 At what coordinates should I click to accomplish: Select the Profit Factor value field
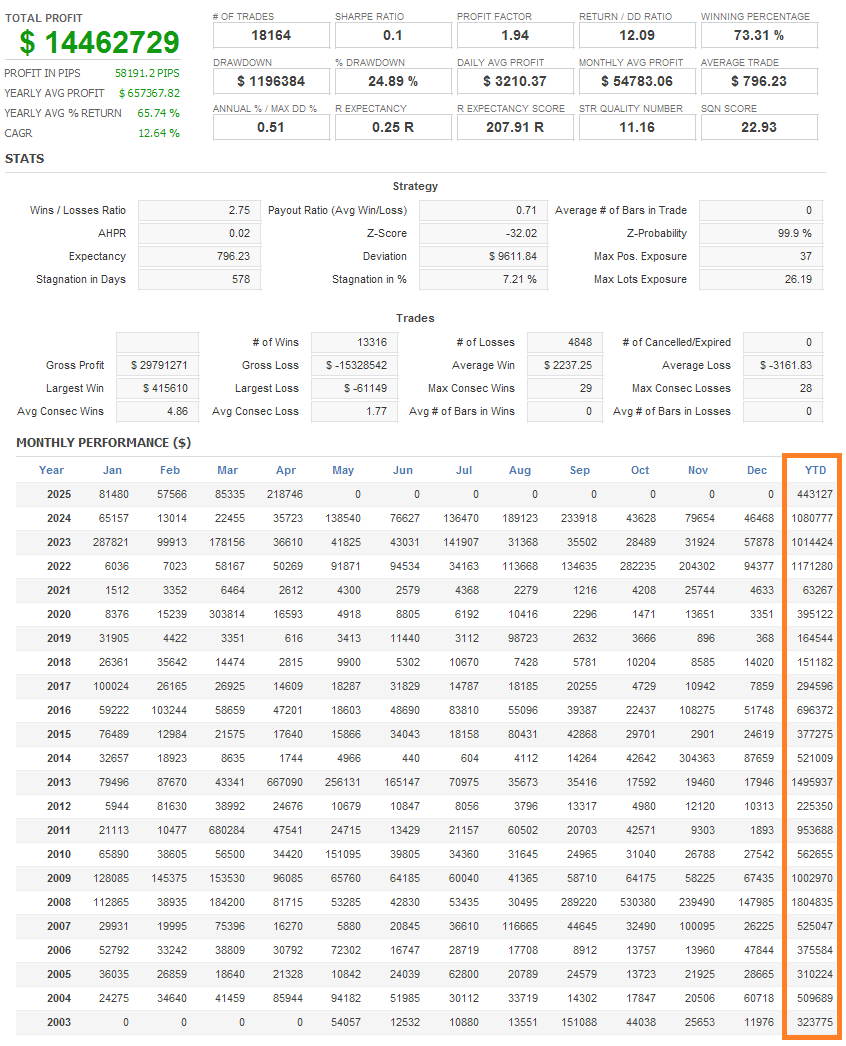click(x=515, y=36)
